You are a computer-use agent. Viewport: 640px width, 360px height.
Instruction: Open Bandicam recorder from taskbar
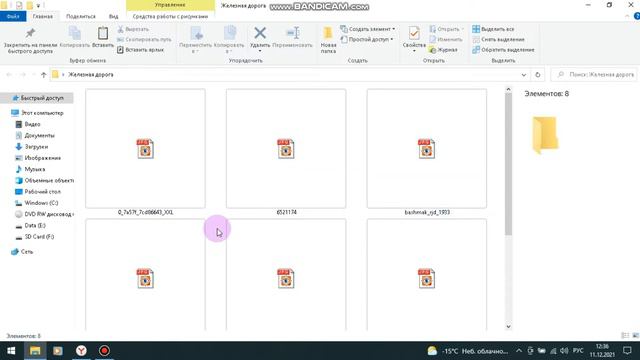click(x=104, y=351)
